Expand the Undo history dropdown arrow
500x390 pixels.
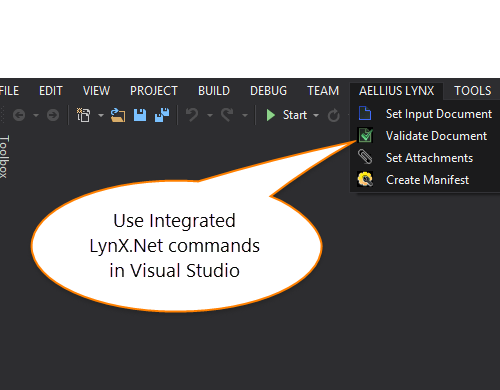click(x=210, y=116)
